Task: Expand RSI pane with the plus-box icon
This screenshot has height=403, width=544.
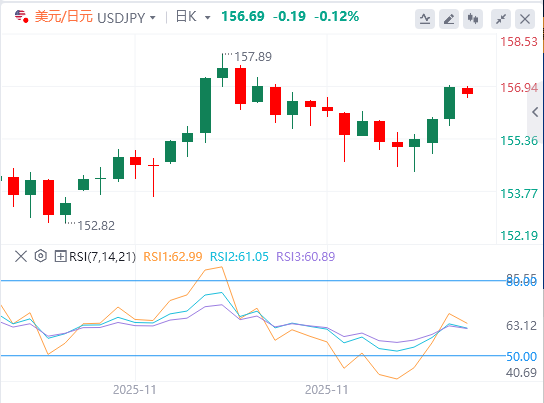Action: tap(60, 257)
